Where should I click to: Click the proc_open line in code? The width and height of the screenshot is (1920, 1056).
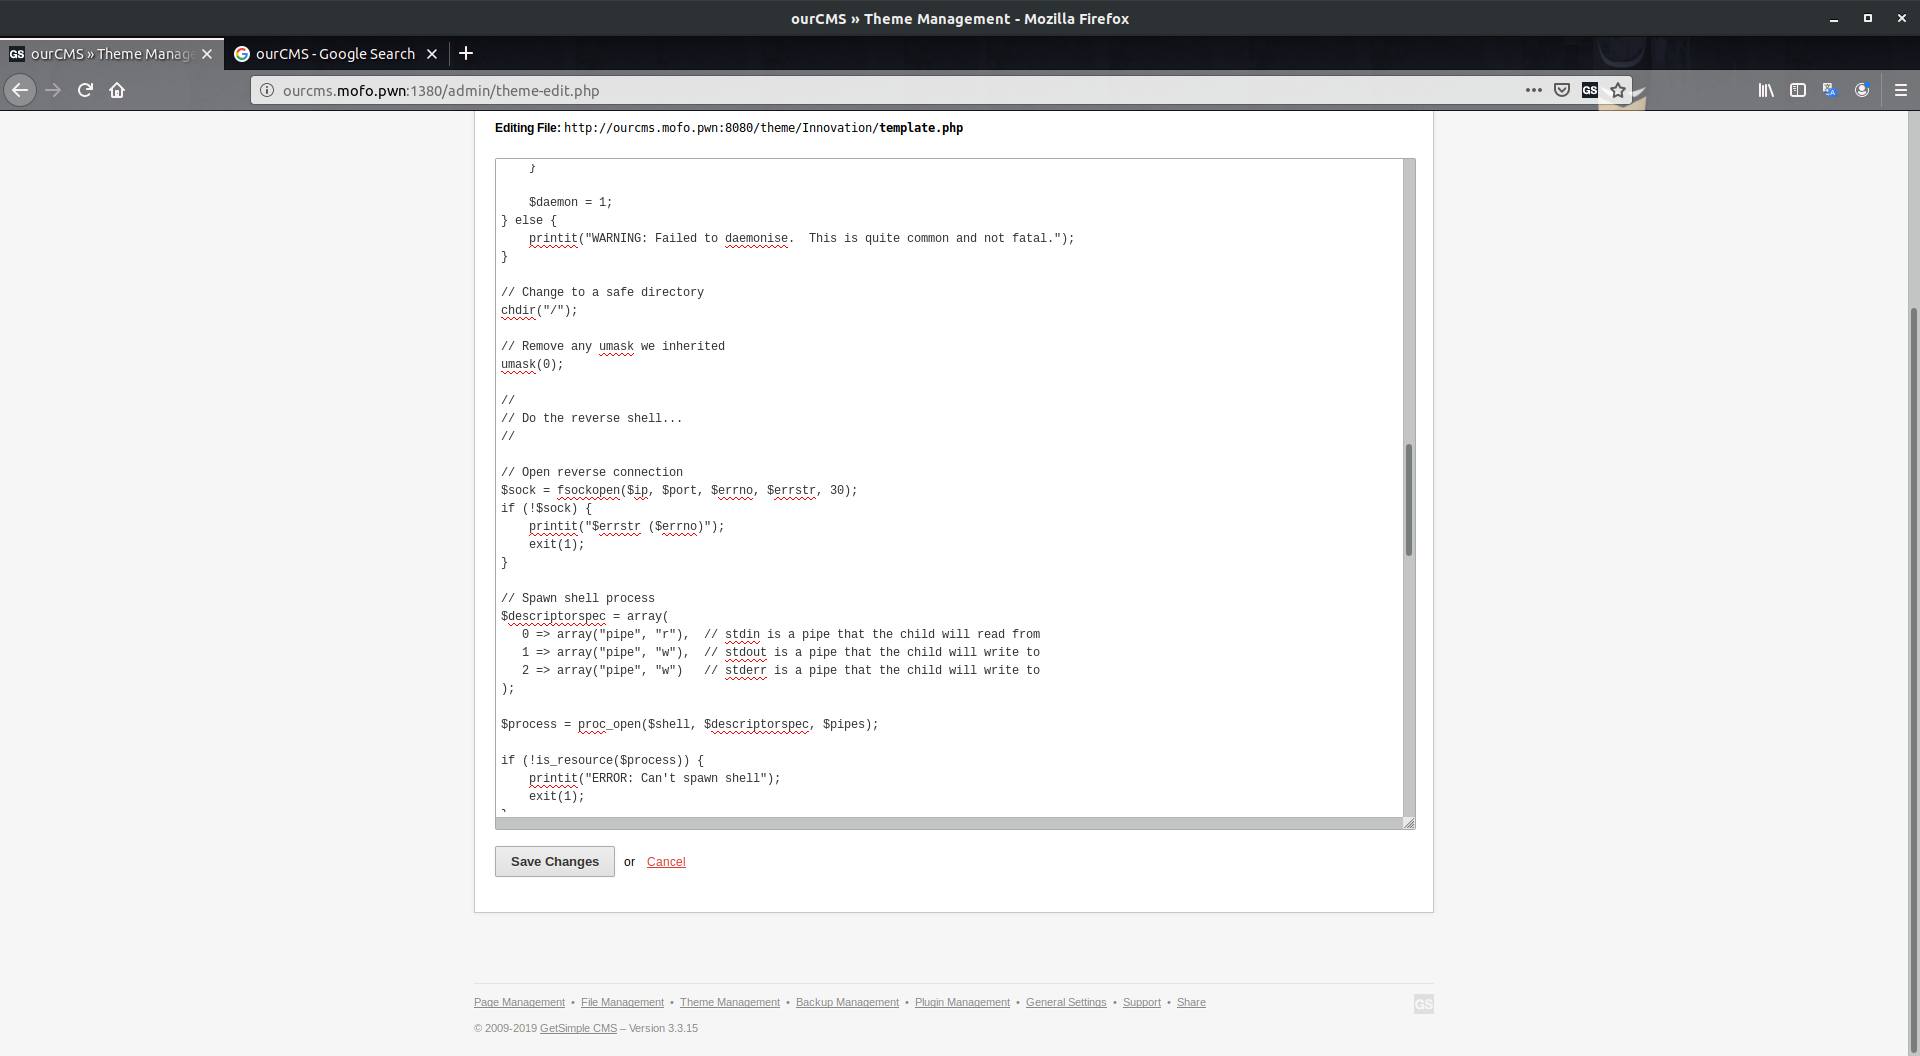pyautogui.click(x=689, y=724)
